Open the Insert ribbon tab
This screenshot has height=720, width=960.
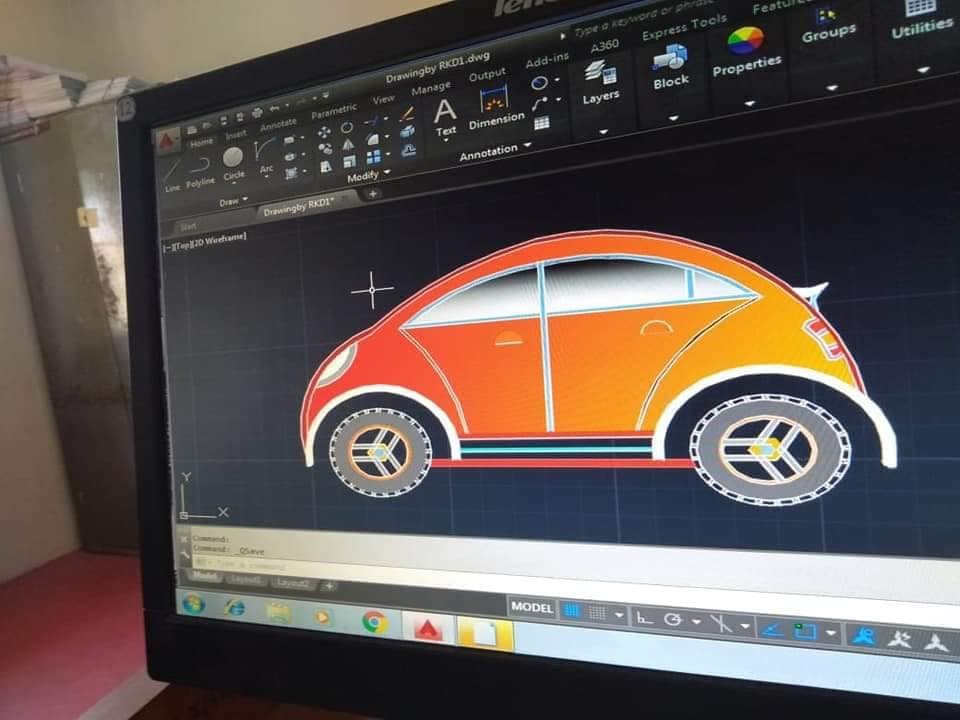click(235, 135)
